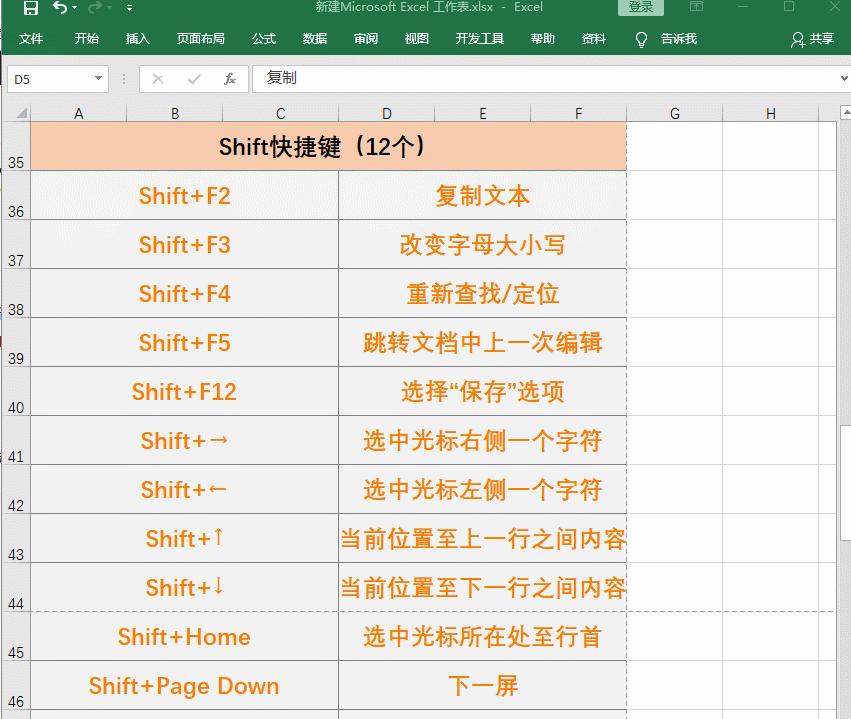Click the 登录 (Sign in) button
The width and height of the screenshot is (851, 719).
pyautogui.click(x=640, y=6)
